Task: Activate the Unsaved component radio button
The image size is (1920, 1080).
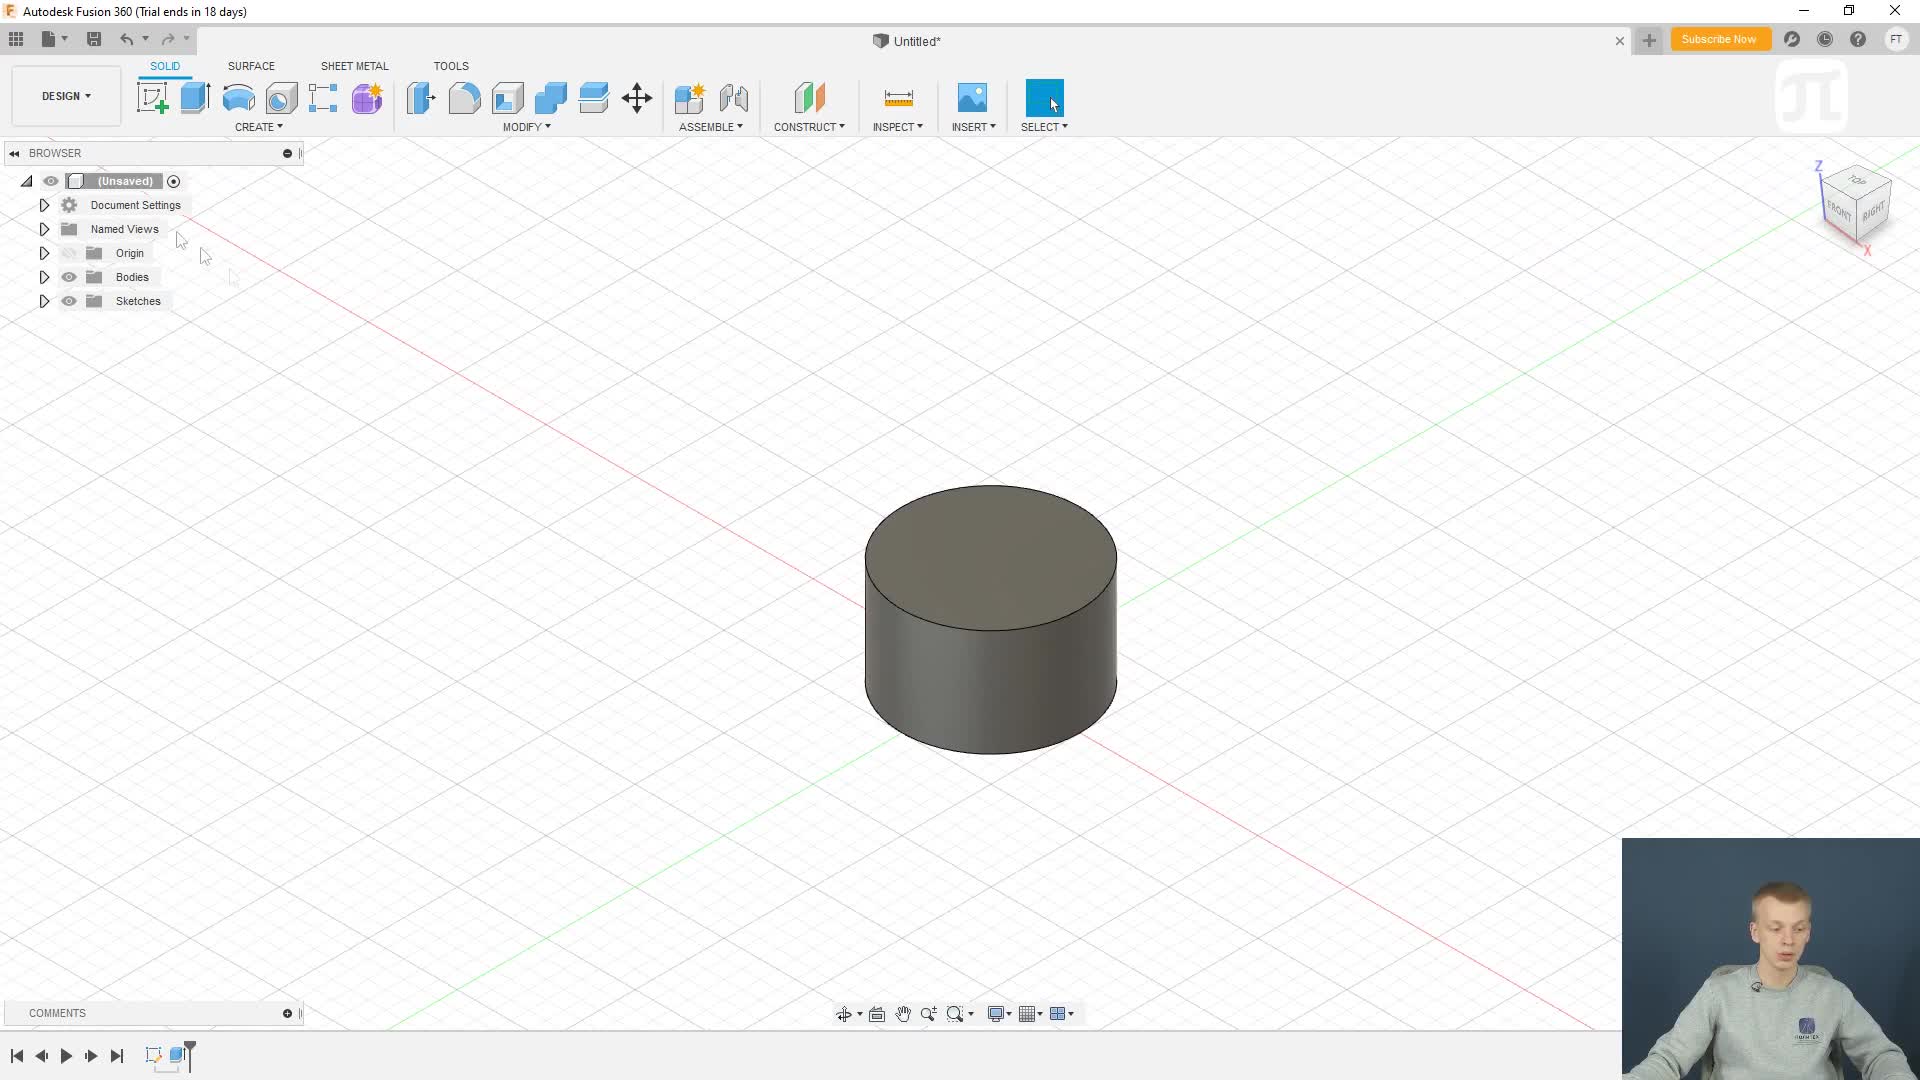Action: pos(173,181)
